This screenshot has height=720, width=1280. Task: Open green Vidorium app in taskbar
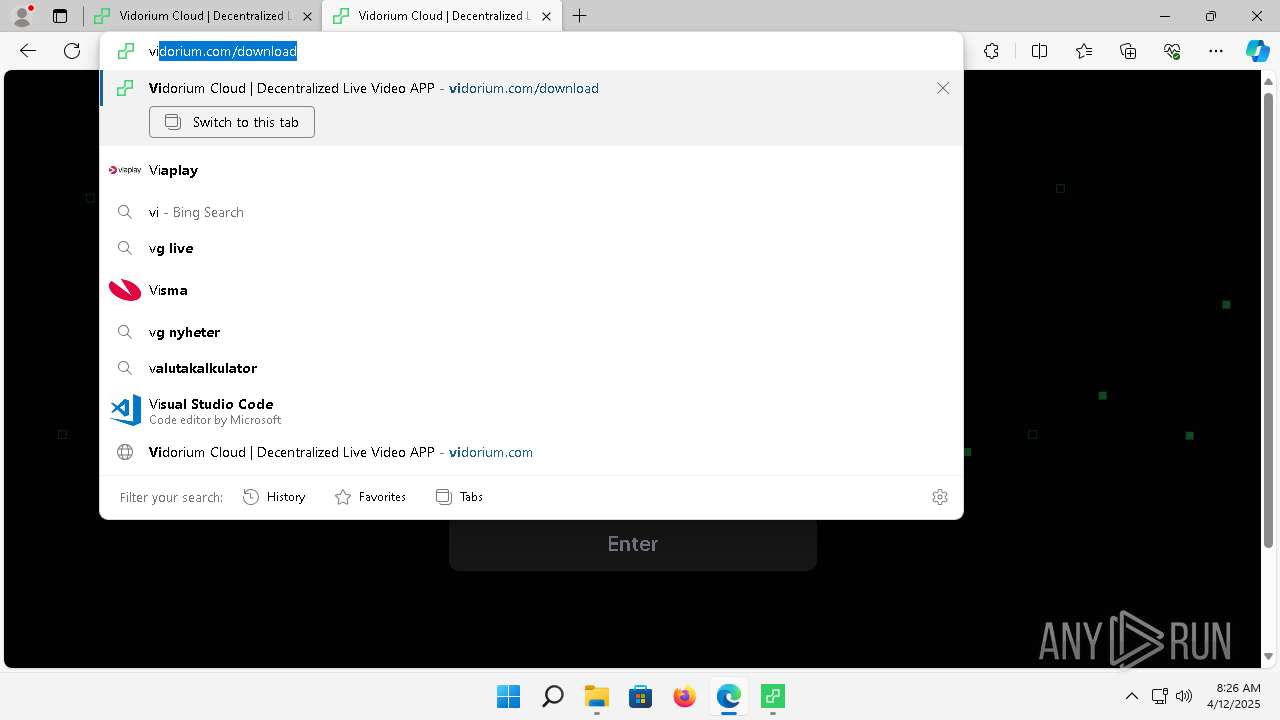point(772,696)
